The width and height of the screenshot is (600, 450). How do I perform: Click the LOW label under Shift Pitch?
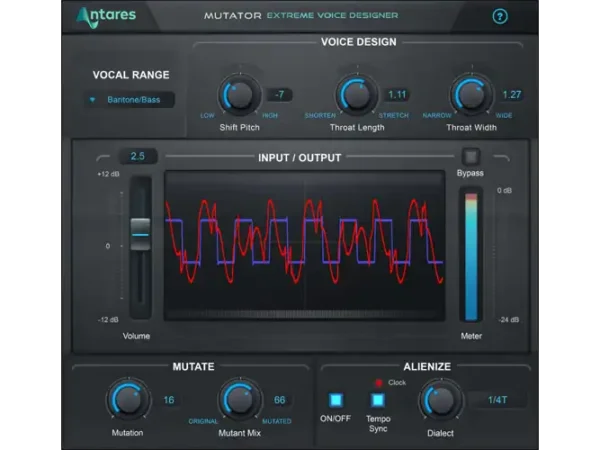pyautogui.click(x=207, y=116)
